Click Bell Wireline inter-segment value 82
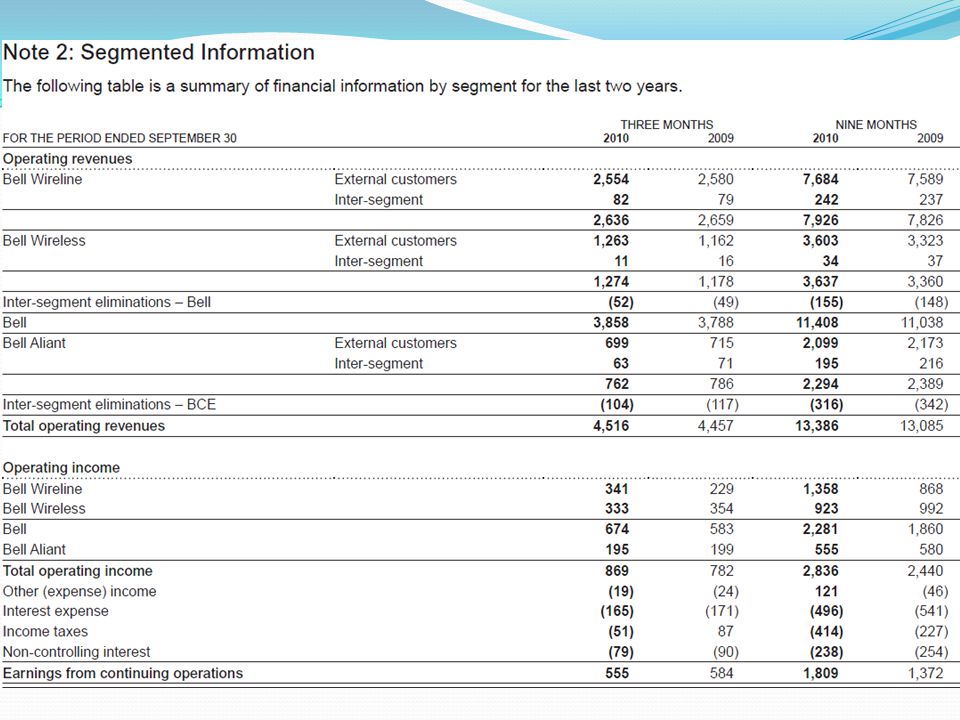 (621, 200)
